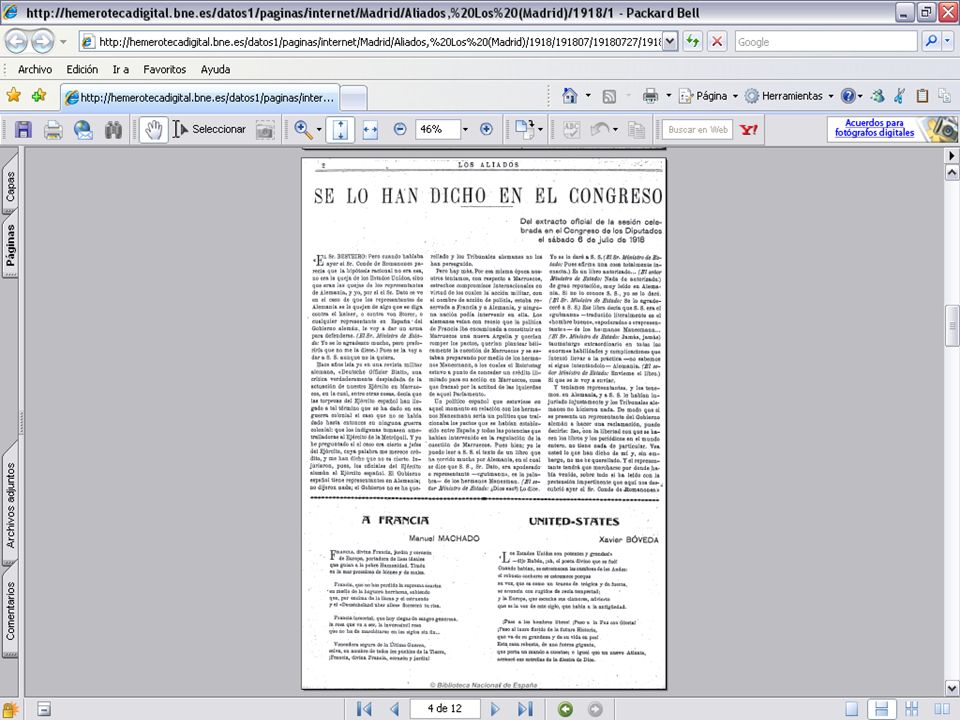This screenshot has height=720, width=960.
Task: Go to the first page
Action: (x=364, y=709)
